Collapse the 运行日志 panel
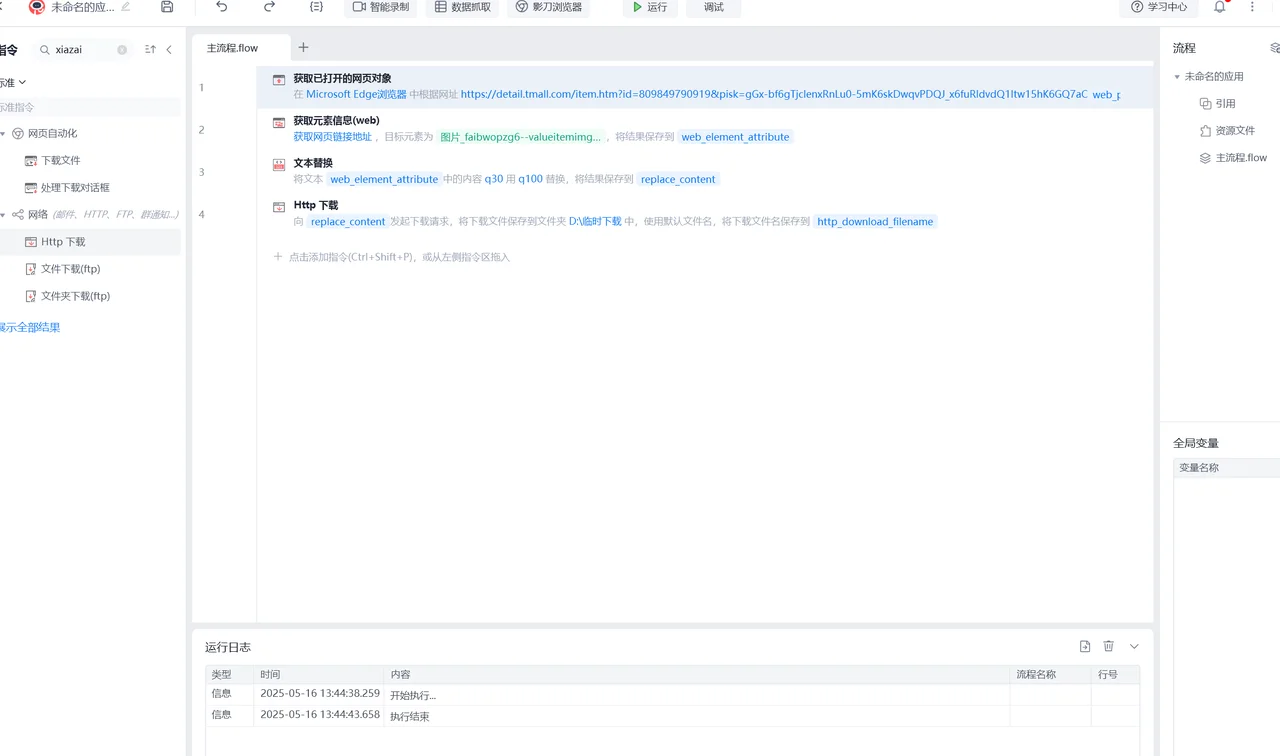This screenshot has width=1280, height=756. (1134, 647)
